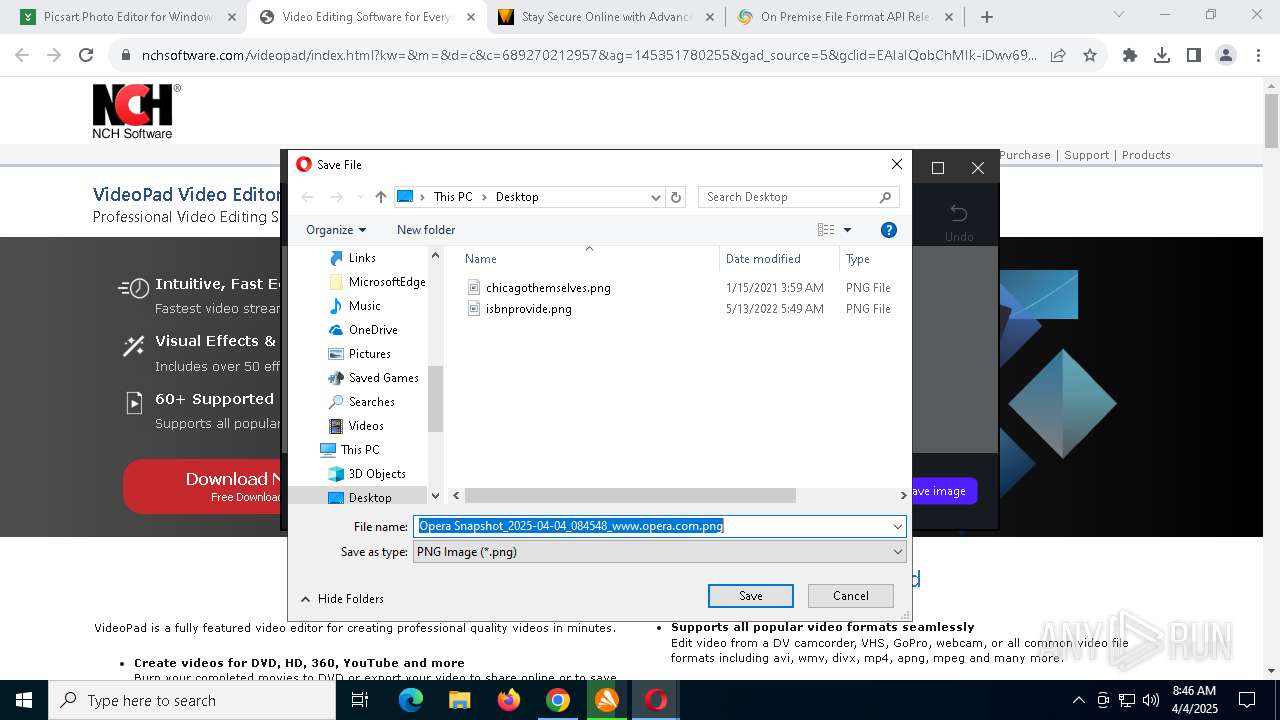
Task: Go up one folder level
Action: pyautogui.click(x=381, y=197)
